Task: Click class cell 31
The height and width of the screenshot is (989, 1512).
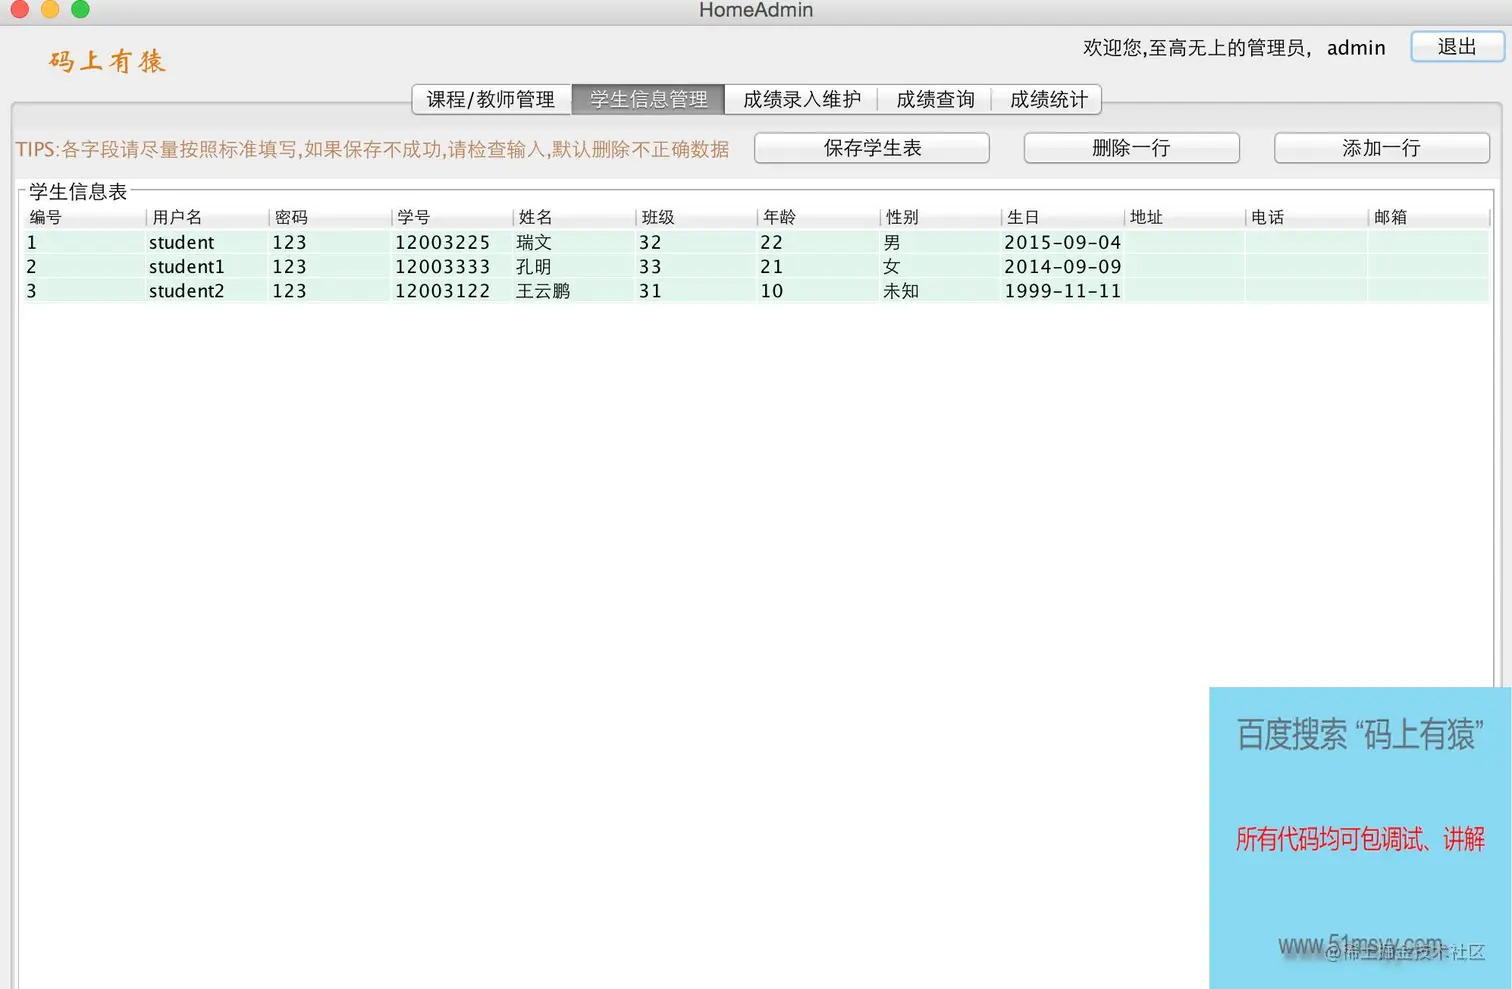Action: [696, 291]
